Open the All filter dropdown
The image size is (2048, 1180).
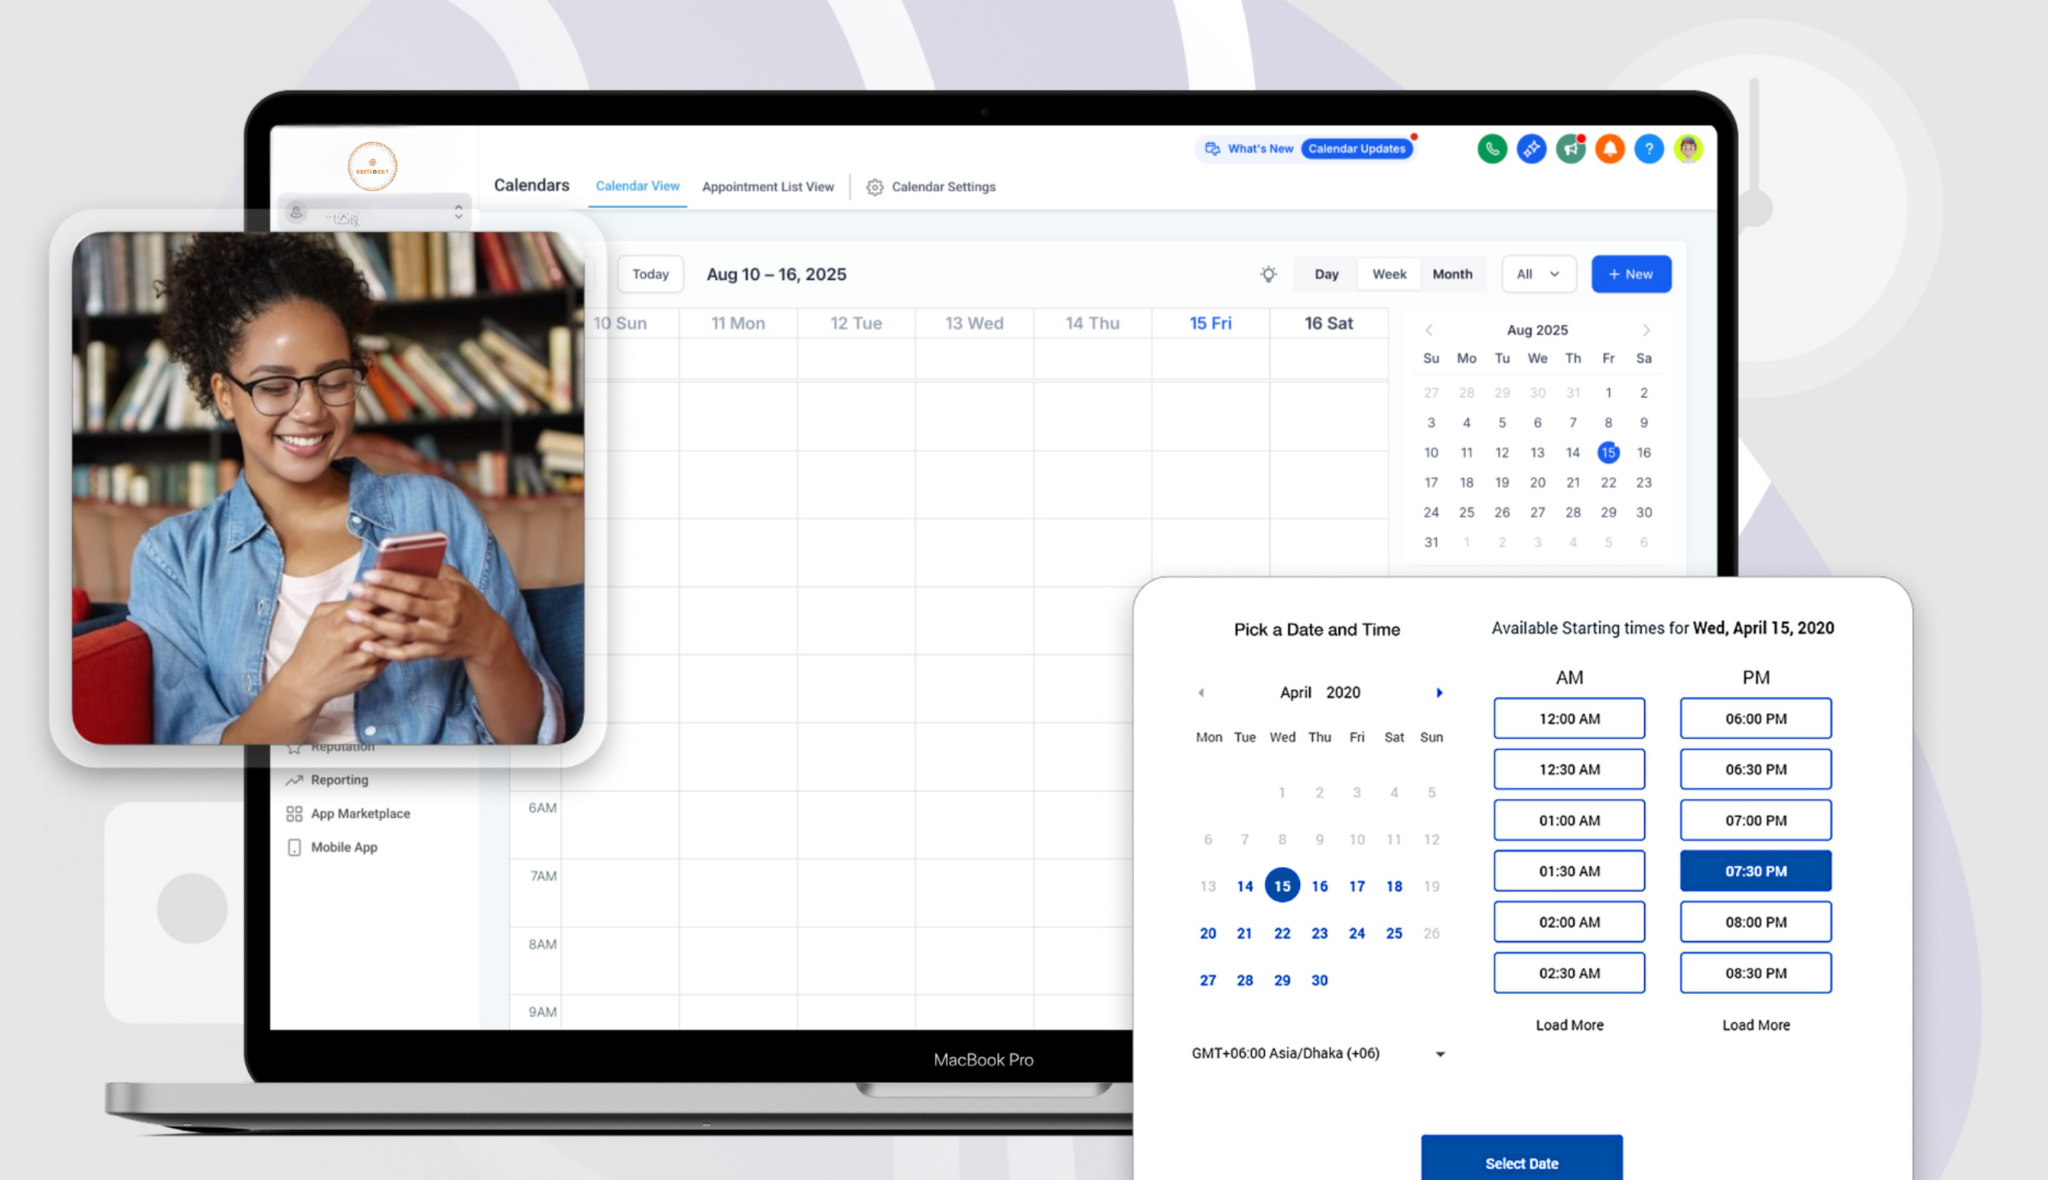click(x=1538, y=274)
